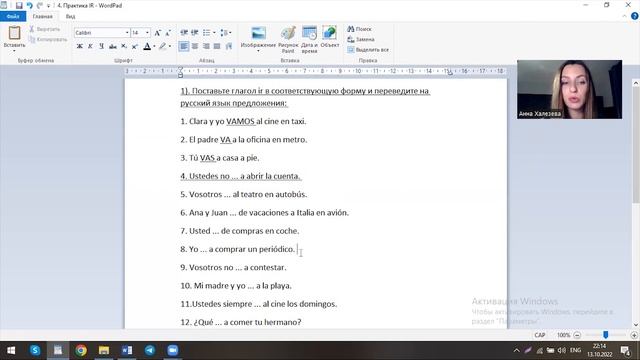Toggle italic (К) formatting
The image size is (640, 360).
[91, 47]
